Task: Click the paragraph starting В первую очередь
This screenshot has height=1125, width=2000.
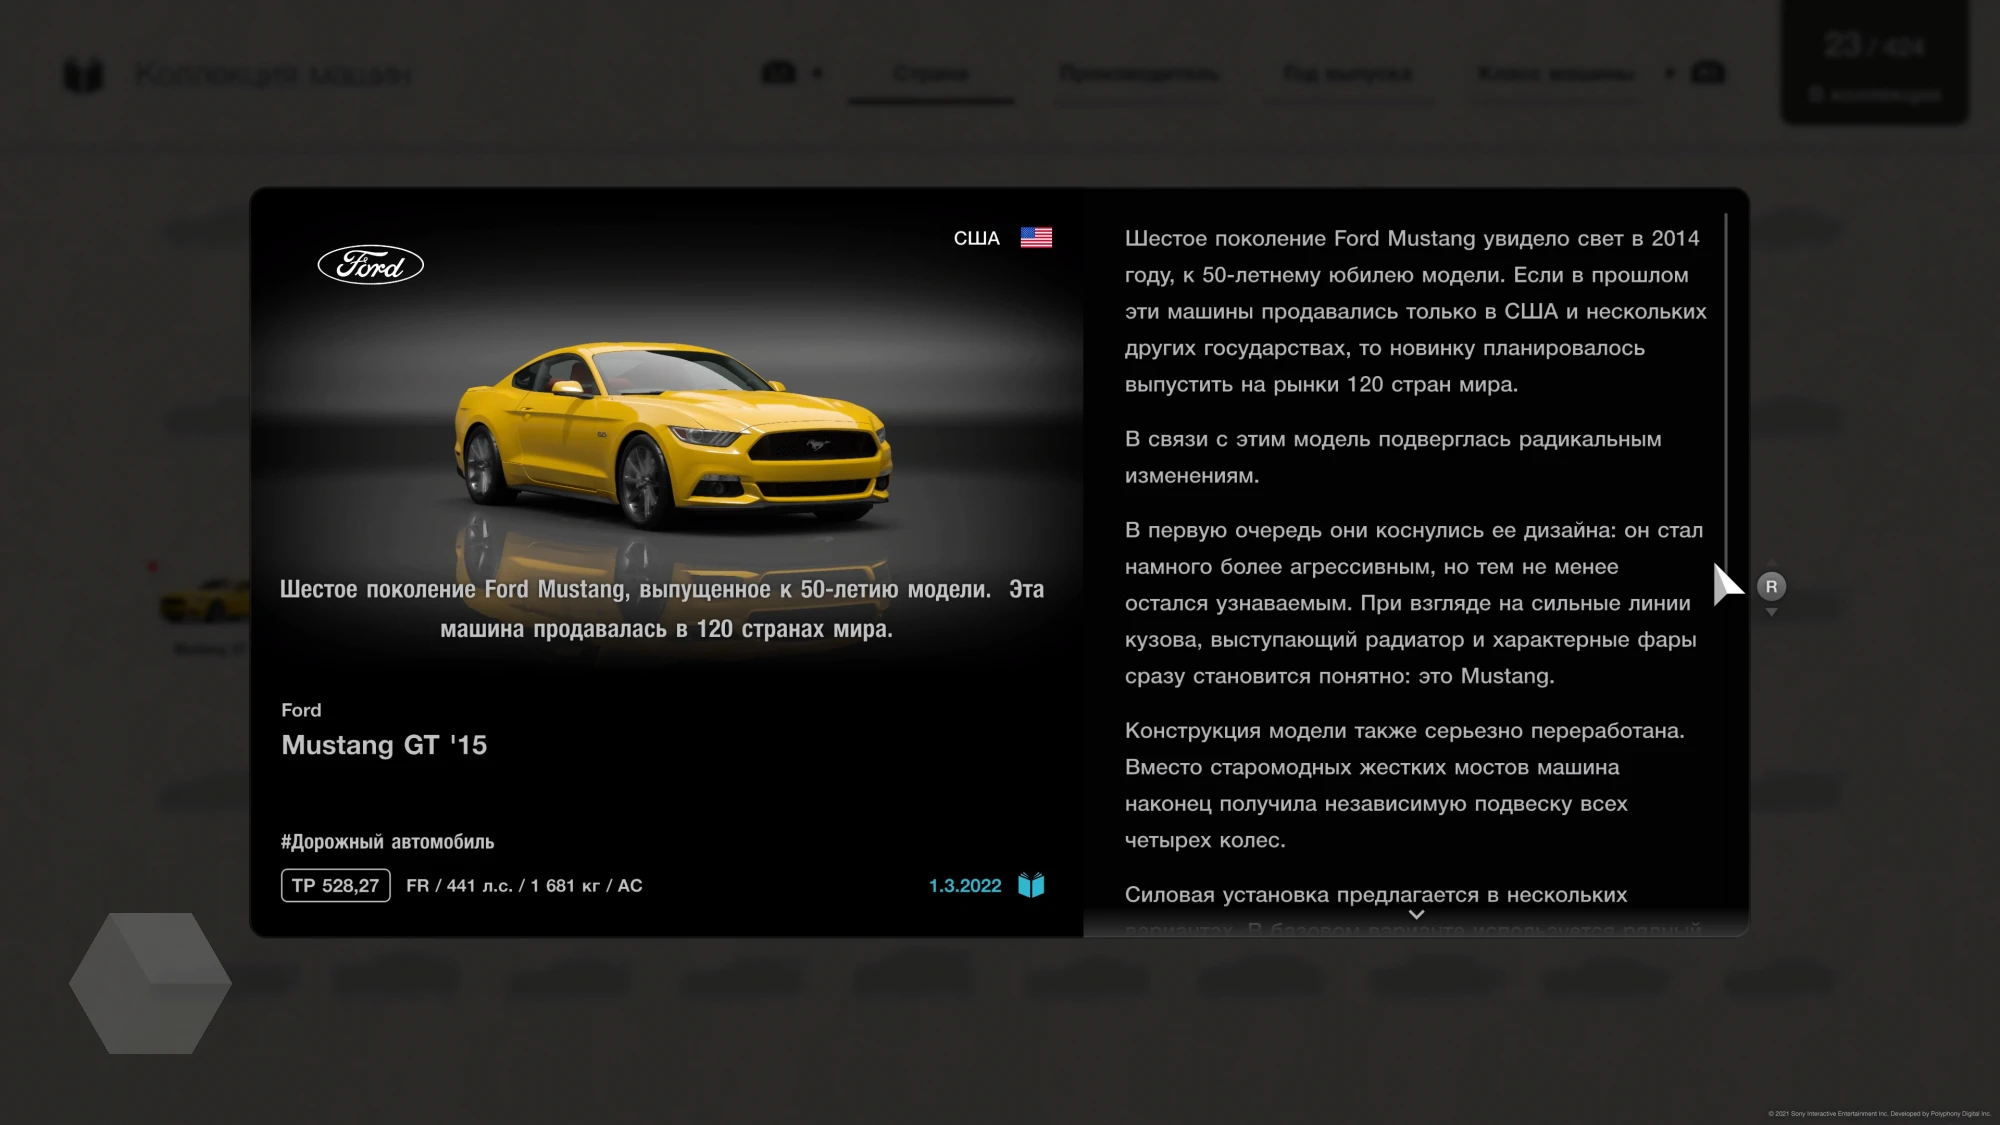Action: point(1414,603)
